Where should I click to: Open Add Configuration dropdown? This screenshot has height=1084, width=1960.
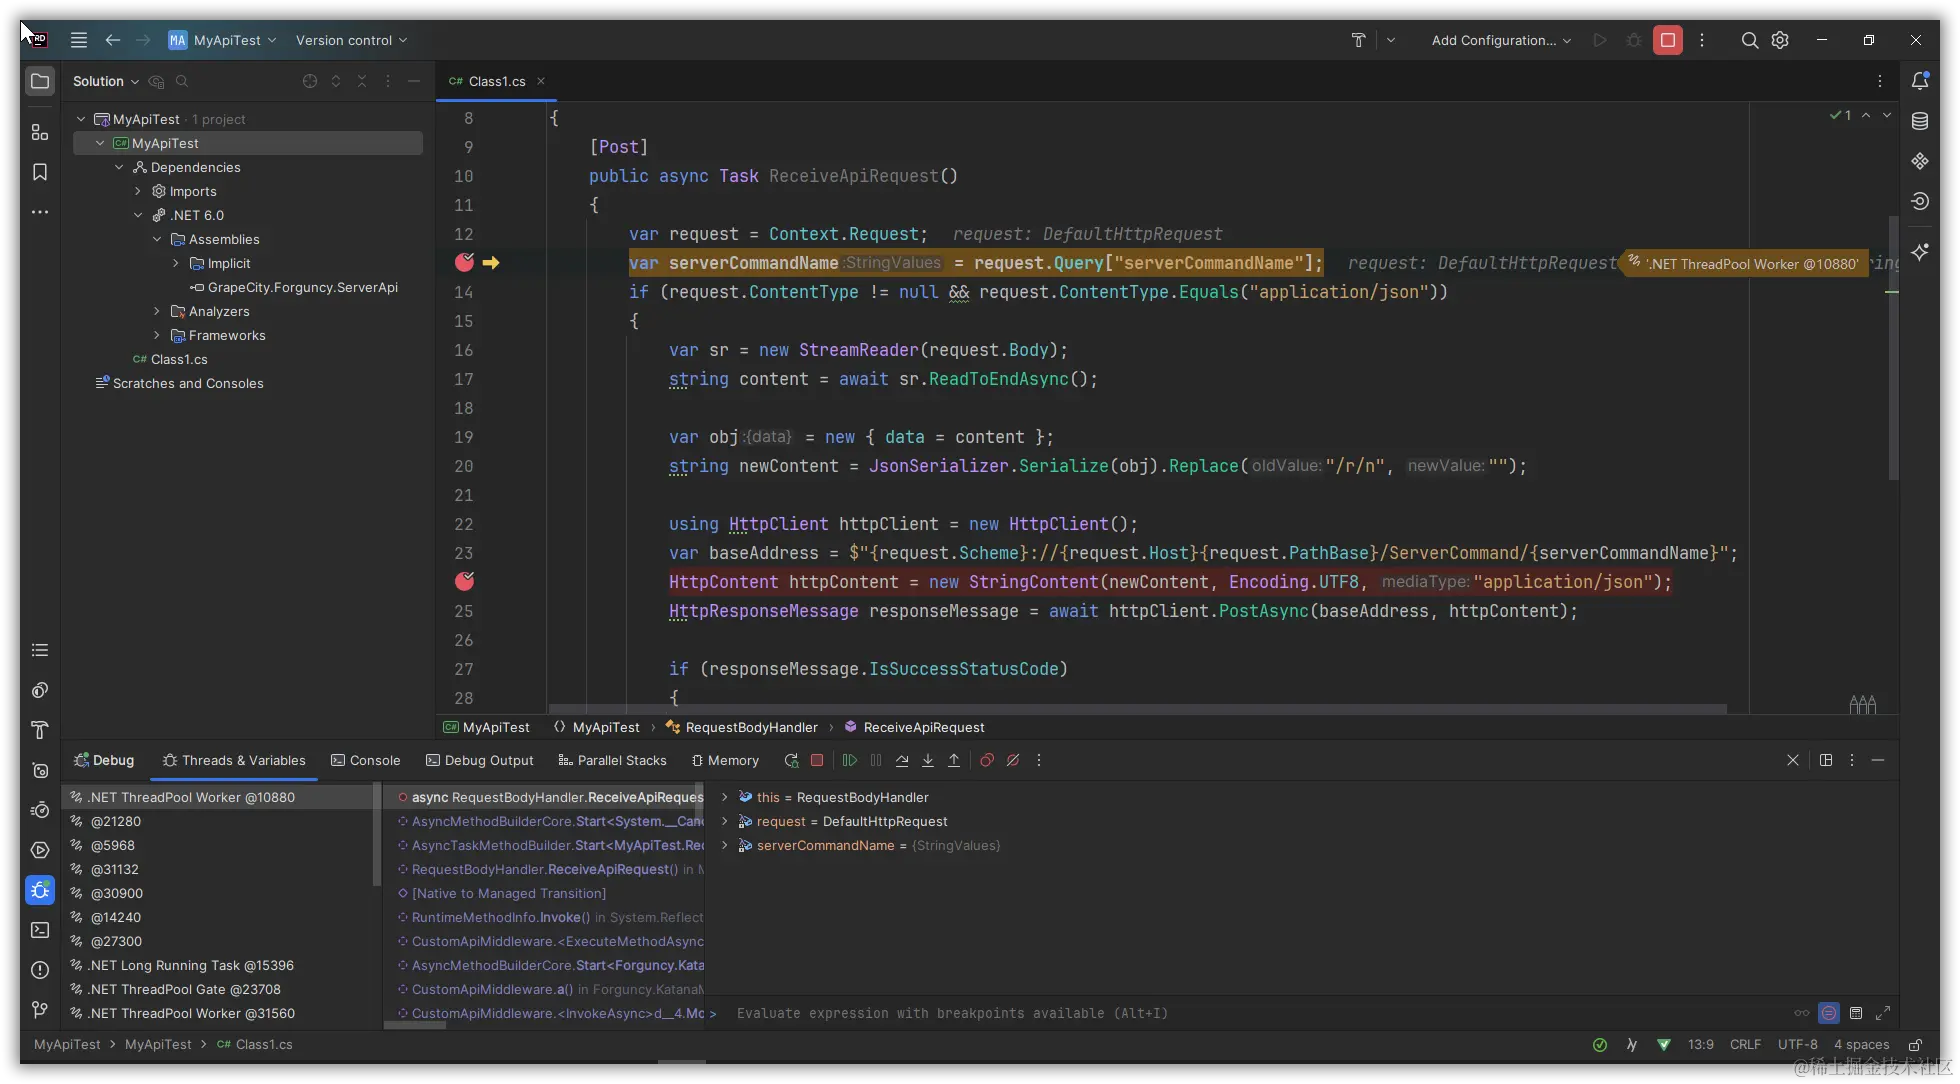pyautogui.click(x=1500, y=40)
